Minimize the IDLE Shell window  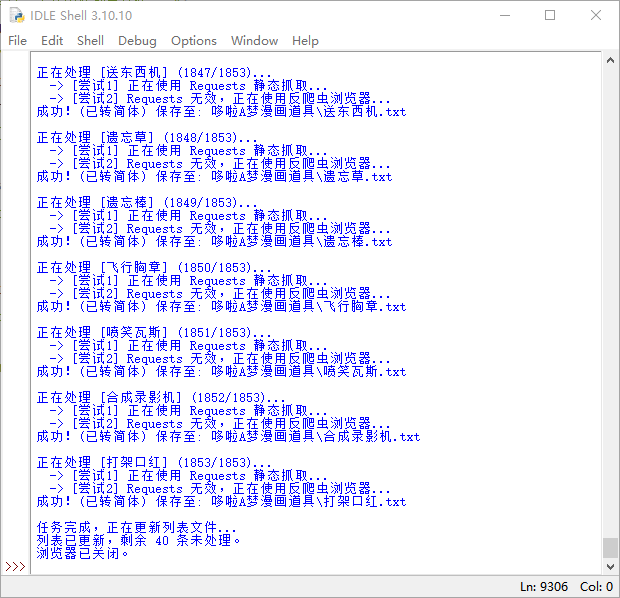coord(505,15)
